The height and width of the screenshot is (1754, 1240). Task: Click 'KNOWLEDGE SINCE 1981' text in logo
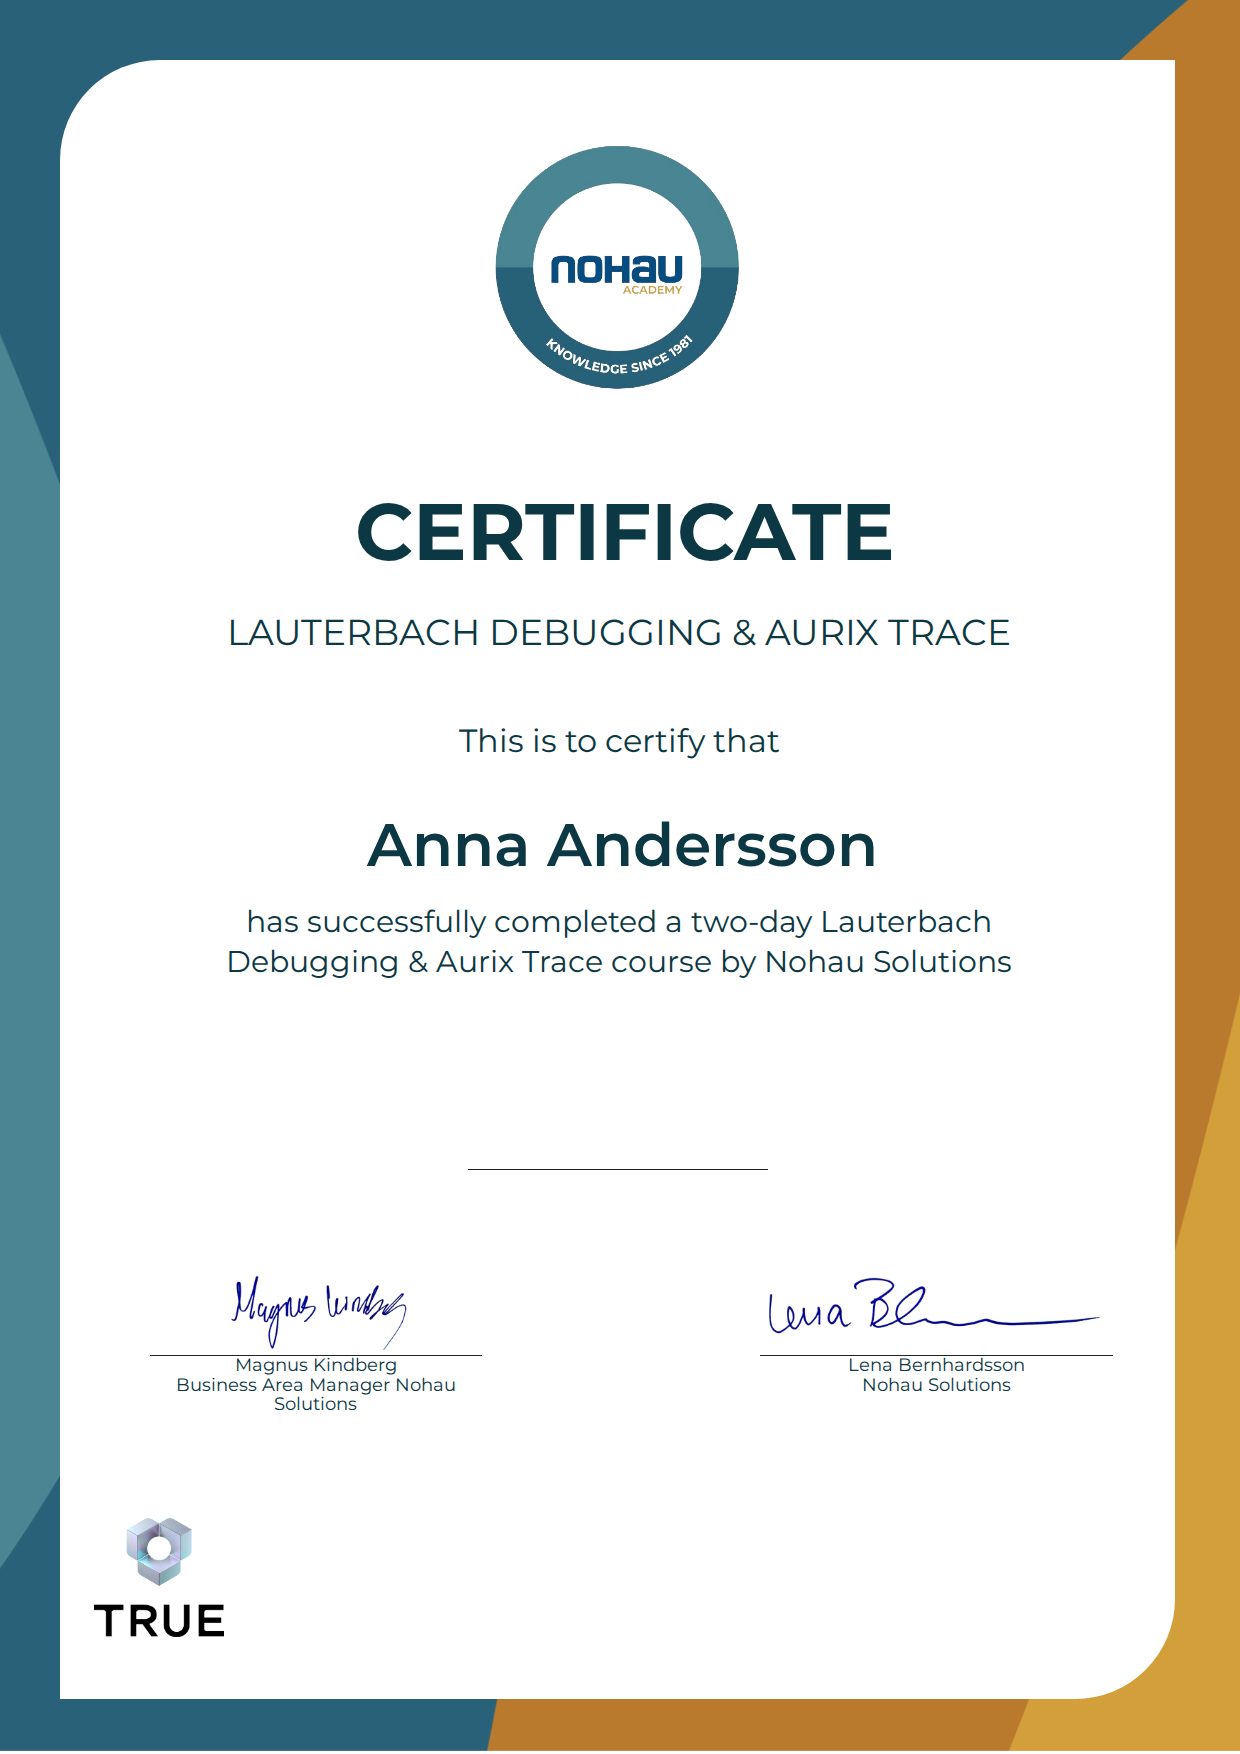pos(619,357)
